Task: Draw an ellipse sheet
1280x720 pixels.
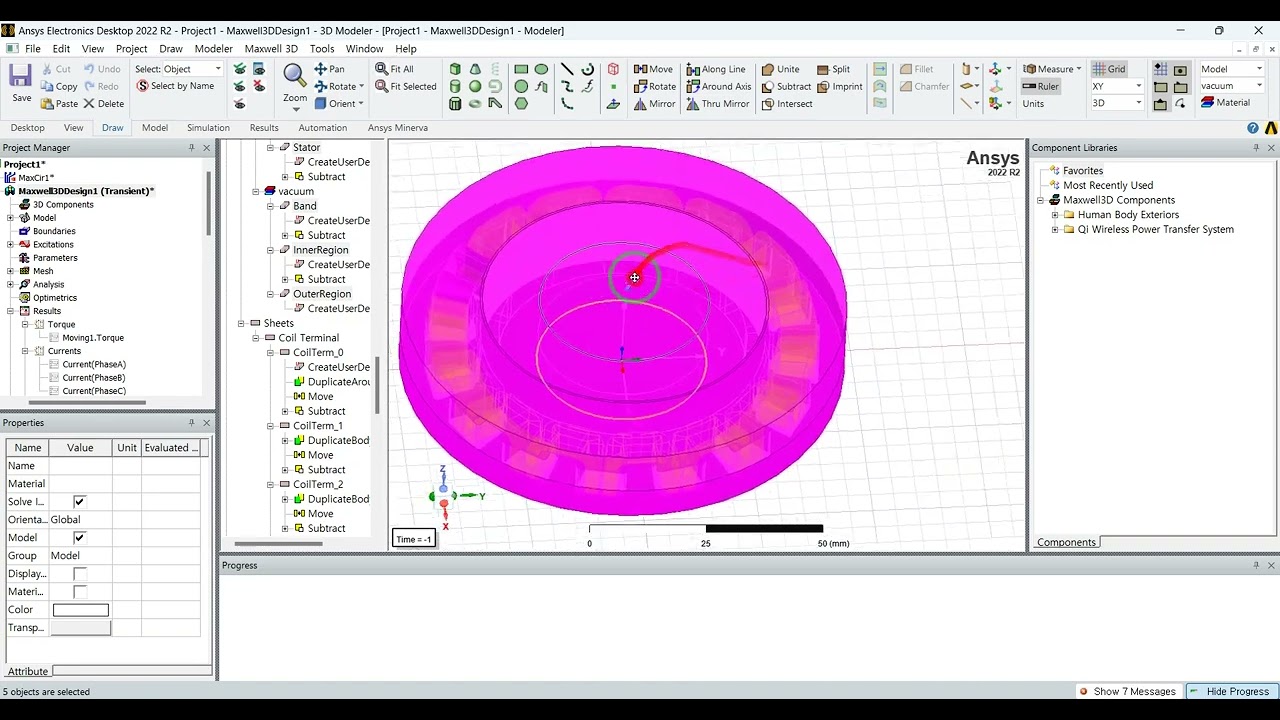Action: coord(541,69)
